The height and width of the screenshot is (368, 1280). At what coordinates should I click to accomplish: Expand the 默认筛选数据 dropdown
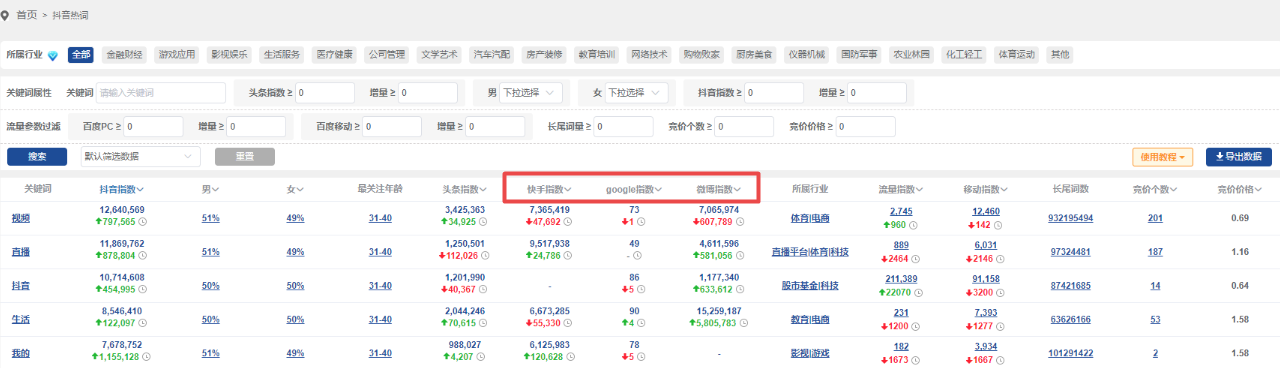pos(141,156)
